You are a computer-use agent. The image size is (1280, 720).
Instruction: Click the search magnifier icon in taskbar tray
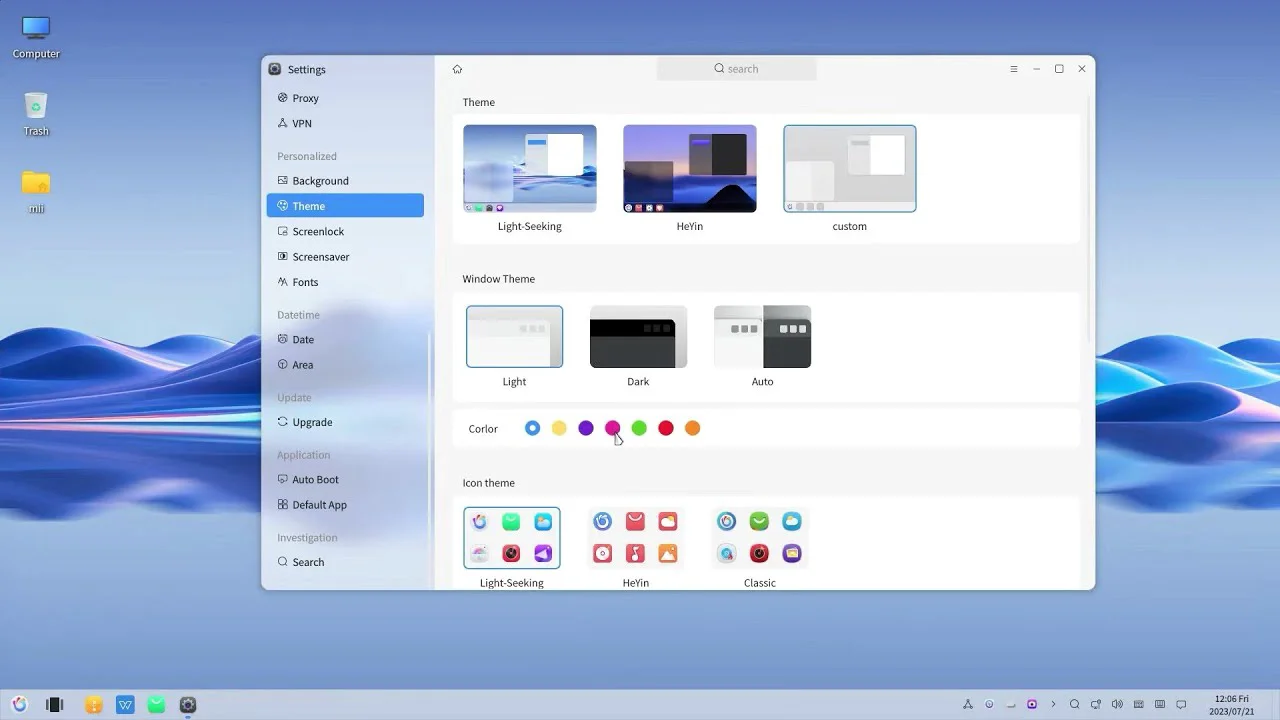coord(1075,705)
